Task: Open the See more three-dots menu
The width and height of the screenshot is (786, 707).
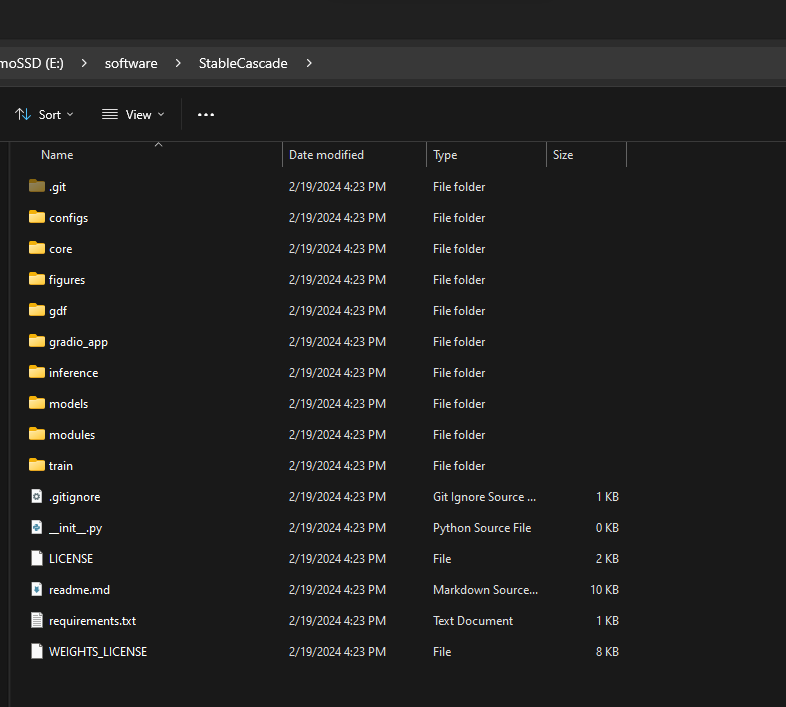Action: click(x=206, y=115)
